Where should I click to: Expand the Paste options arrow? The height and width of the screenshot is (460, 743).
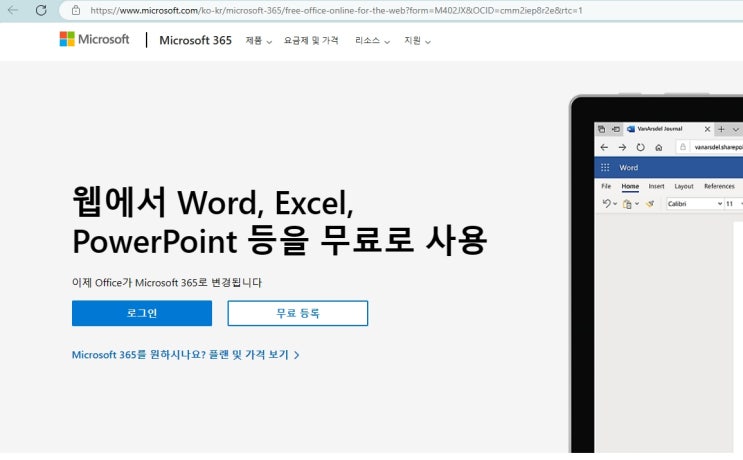click(x=637, y=204)
